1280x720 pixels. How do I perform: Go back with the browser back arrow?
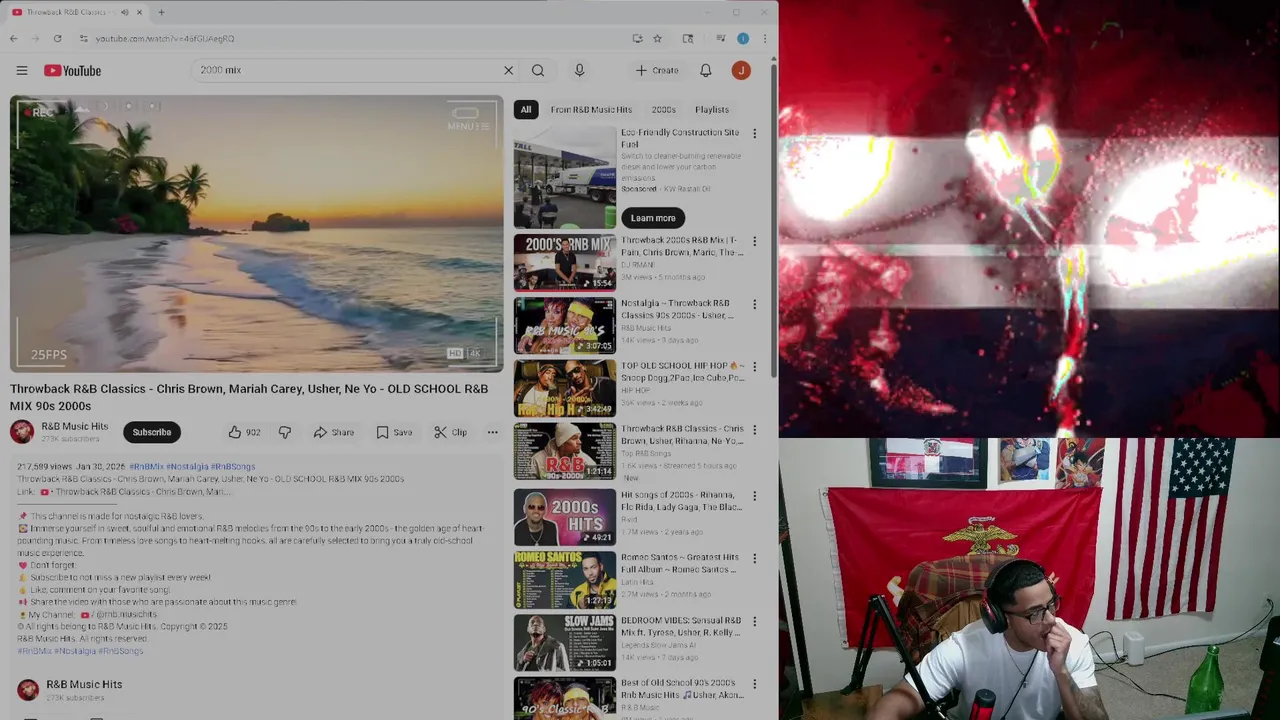14,38
